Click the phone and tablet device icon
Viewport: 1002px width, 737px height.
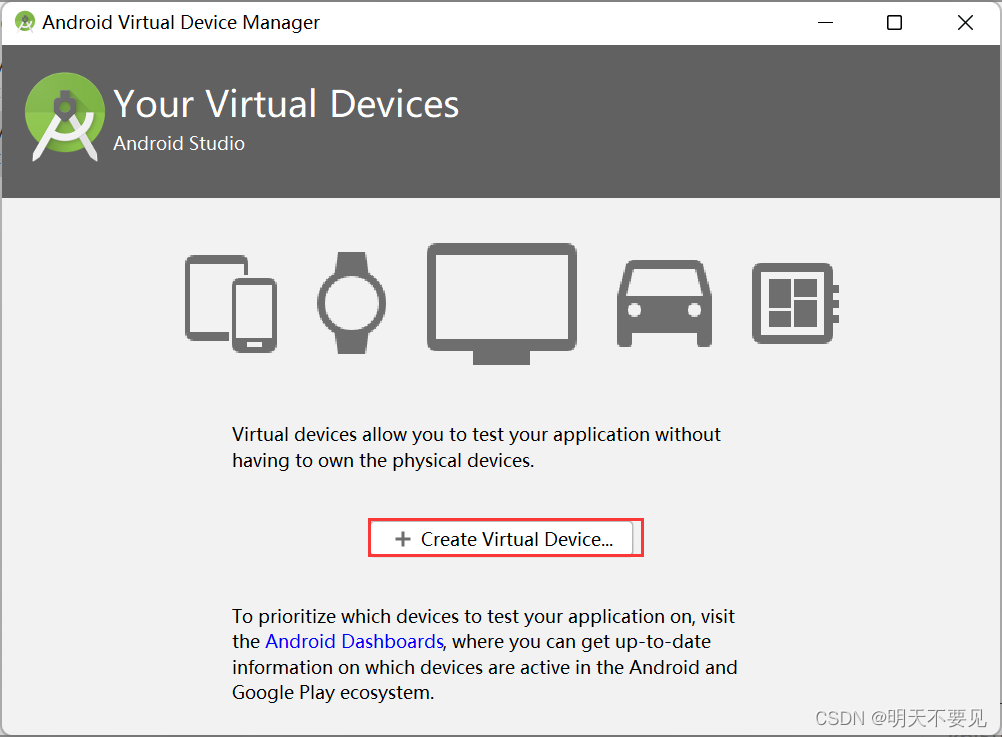(x=231, y=304)
